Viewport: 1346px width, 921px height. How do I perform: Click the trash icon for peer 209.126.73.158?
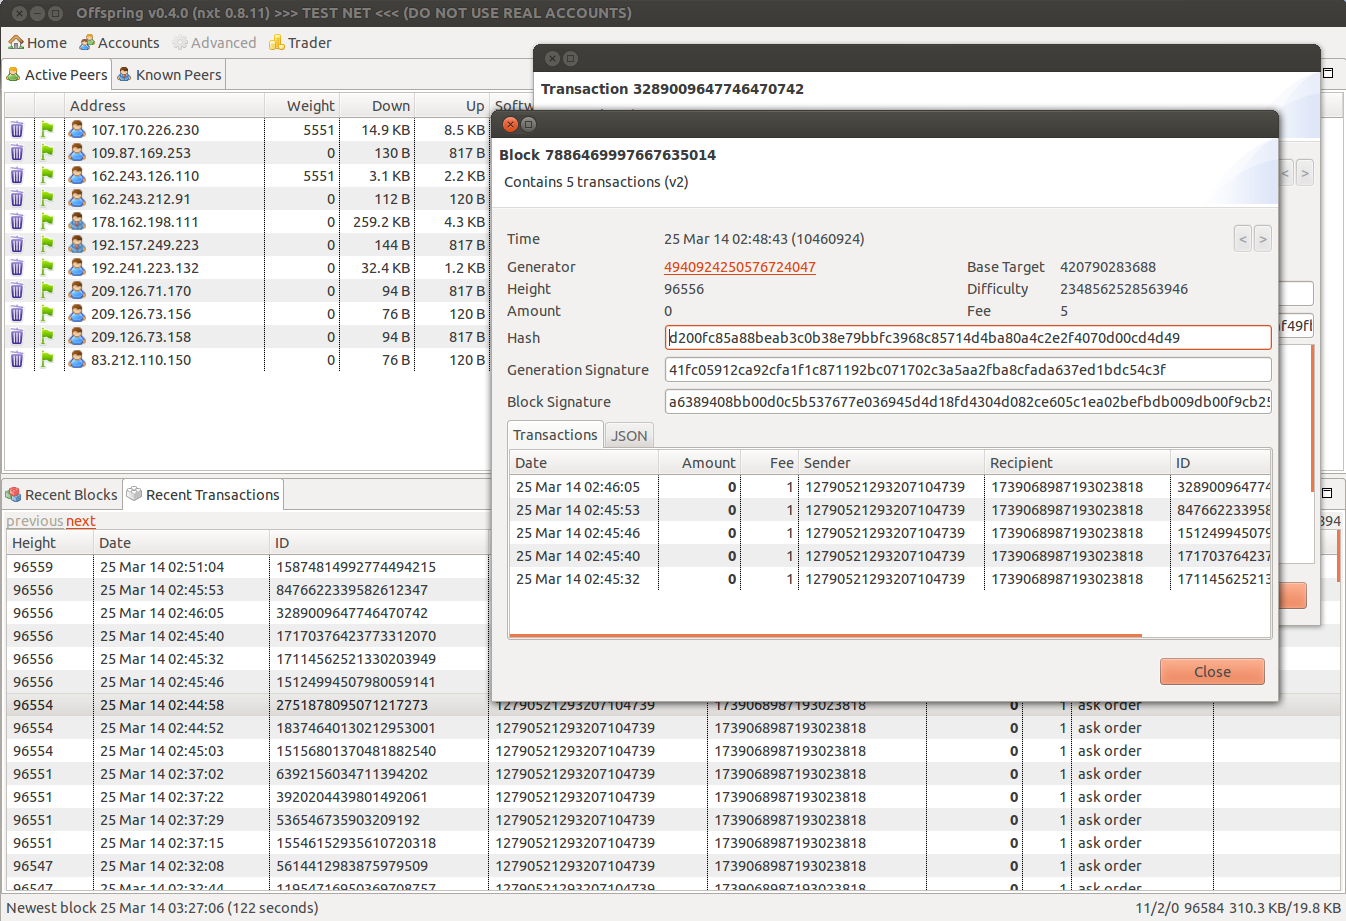[17, 337]
